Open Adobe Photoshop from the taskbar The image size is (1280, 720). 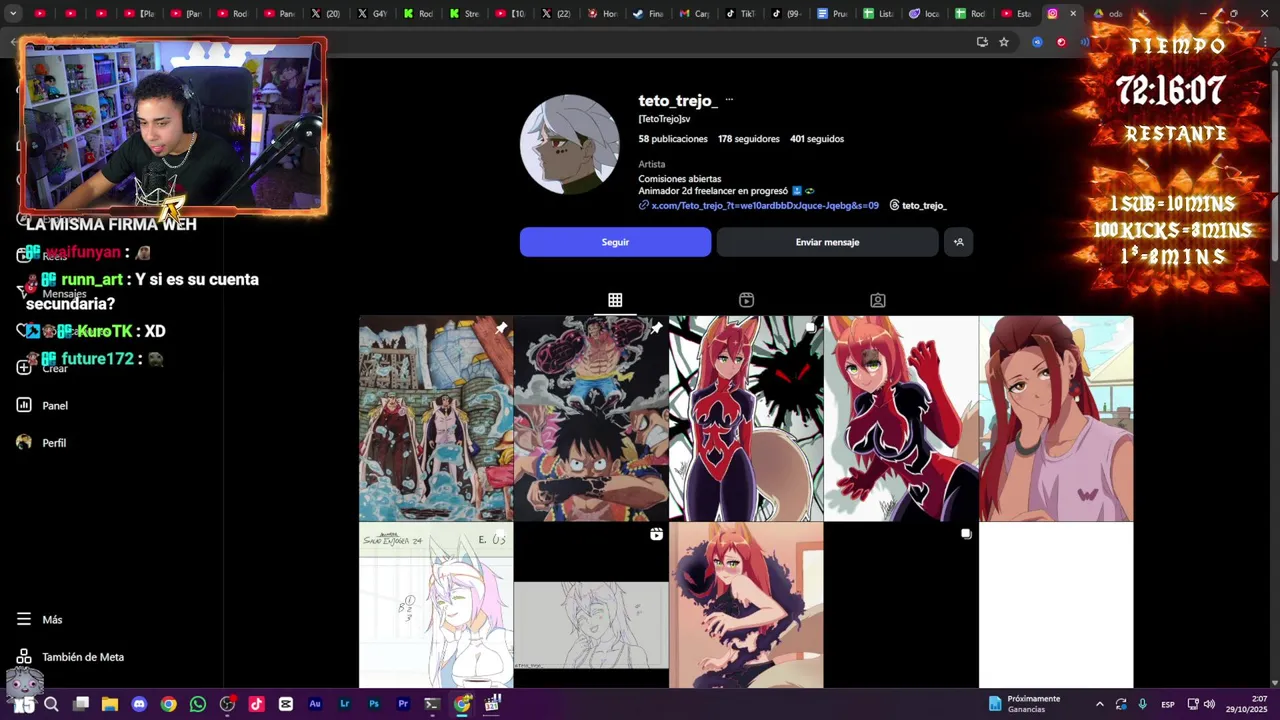pyautogui.click(x=374, y=704)
